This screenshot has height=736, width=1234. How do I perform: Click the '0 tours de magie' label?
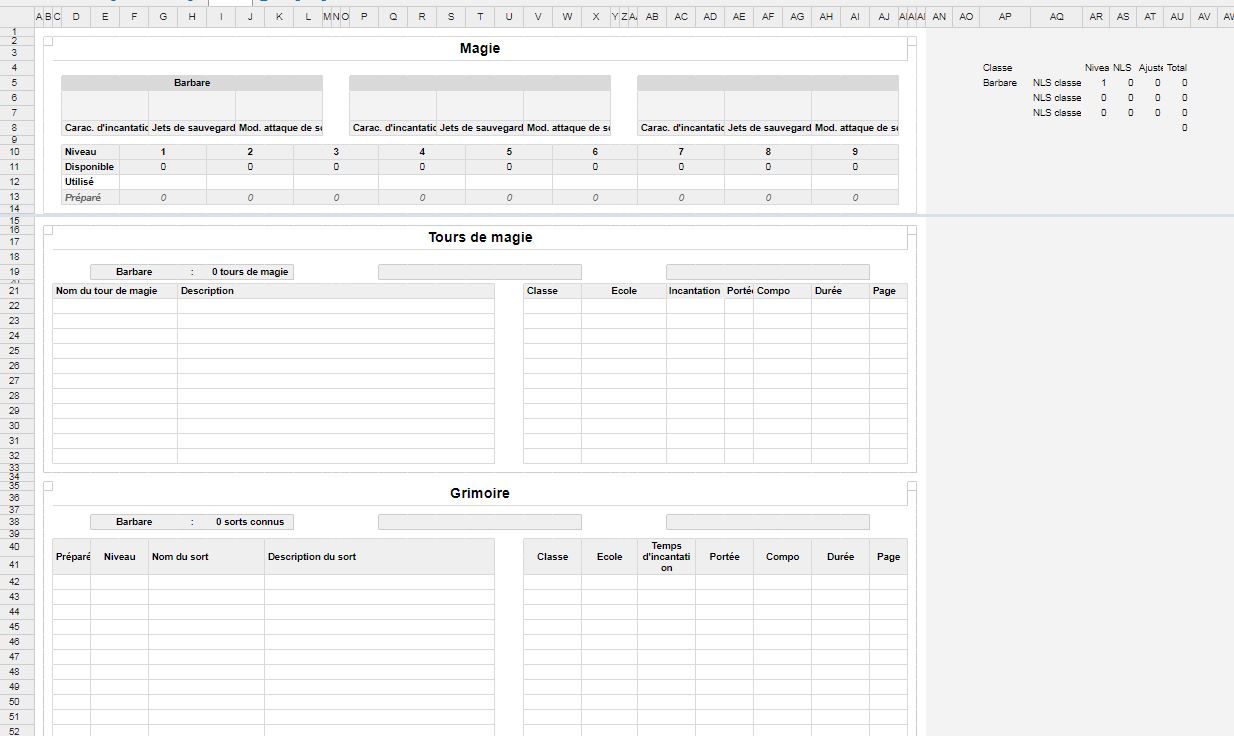pyautogui.click(x=250, y=272)
